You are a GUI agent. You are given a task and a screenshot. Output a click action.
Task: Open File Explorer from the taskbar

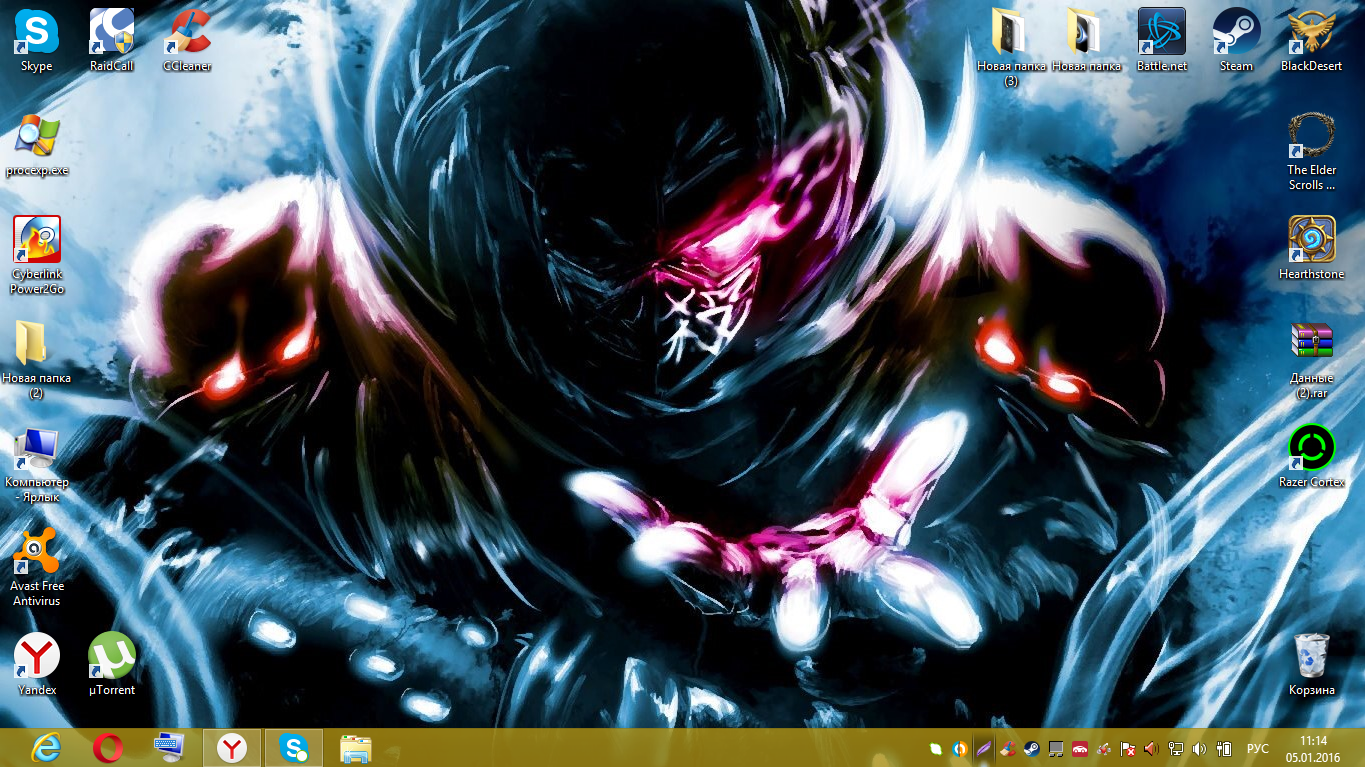(x=355, y=748)
